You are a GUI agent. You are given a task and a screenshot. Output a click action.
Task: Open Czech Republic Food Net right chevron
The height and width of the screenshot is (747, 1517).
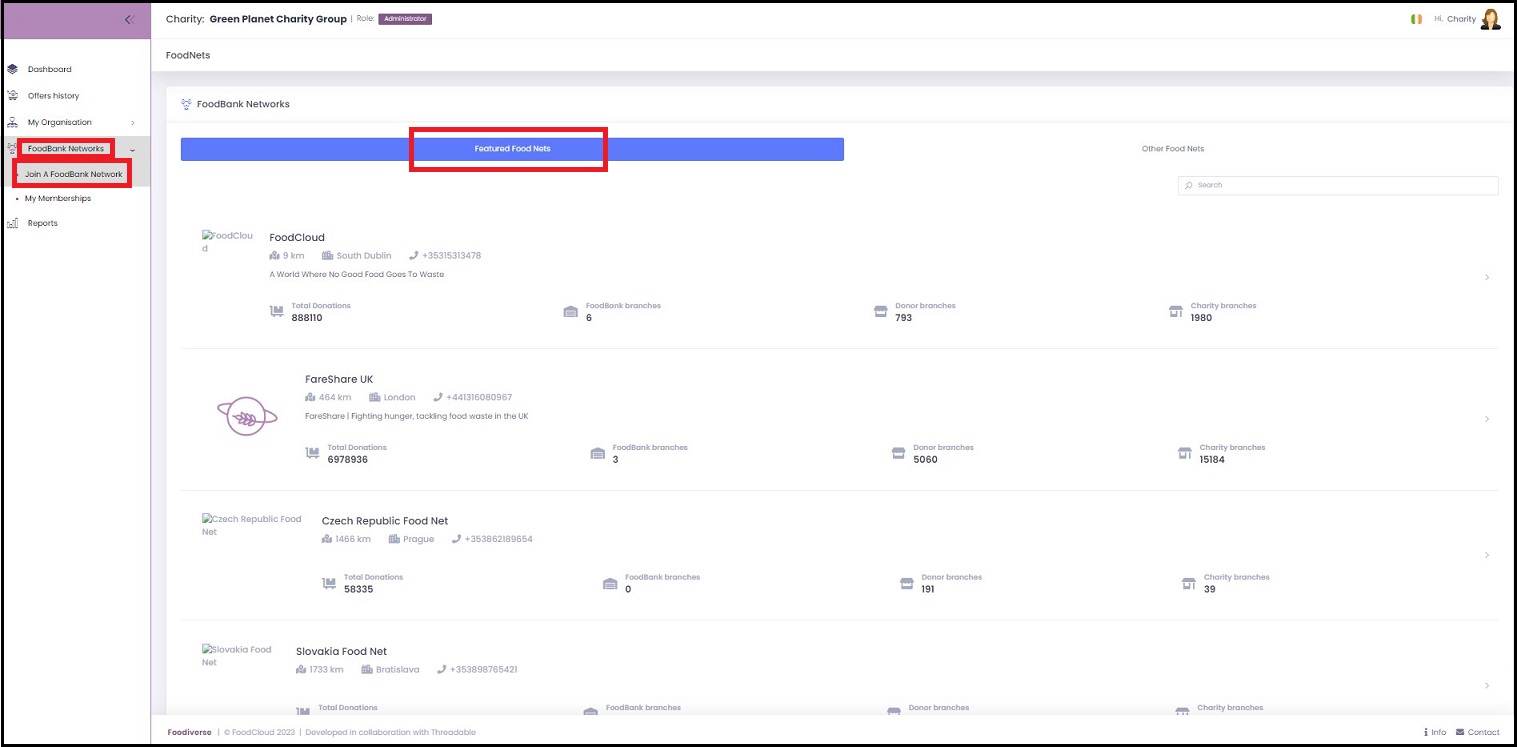click(x=1487, y=555)
